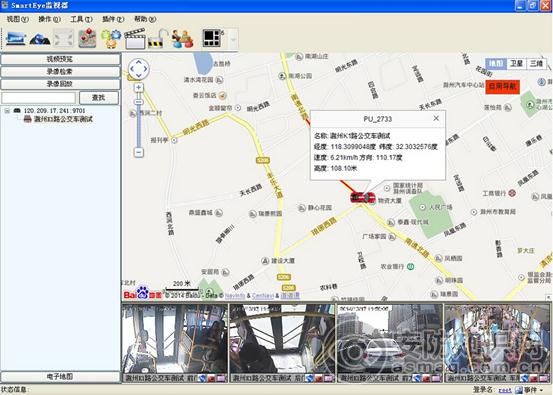Close the PU_2733 info popup

pyautogui.click(x=436, y=118)
